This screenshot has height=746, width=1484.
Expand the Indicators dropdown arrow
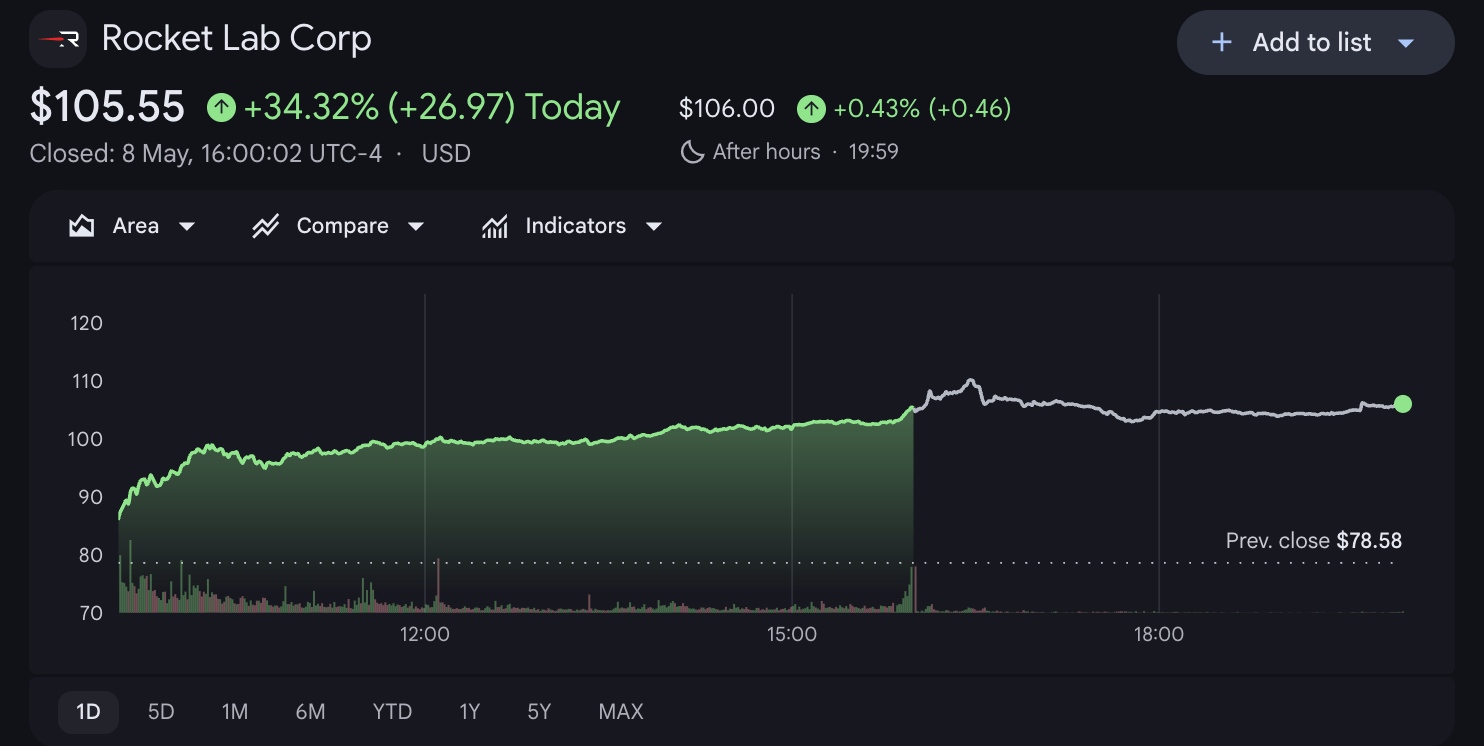click(x=654, y=227)
